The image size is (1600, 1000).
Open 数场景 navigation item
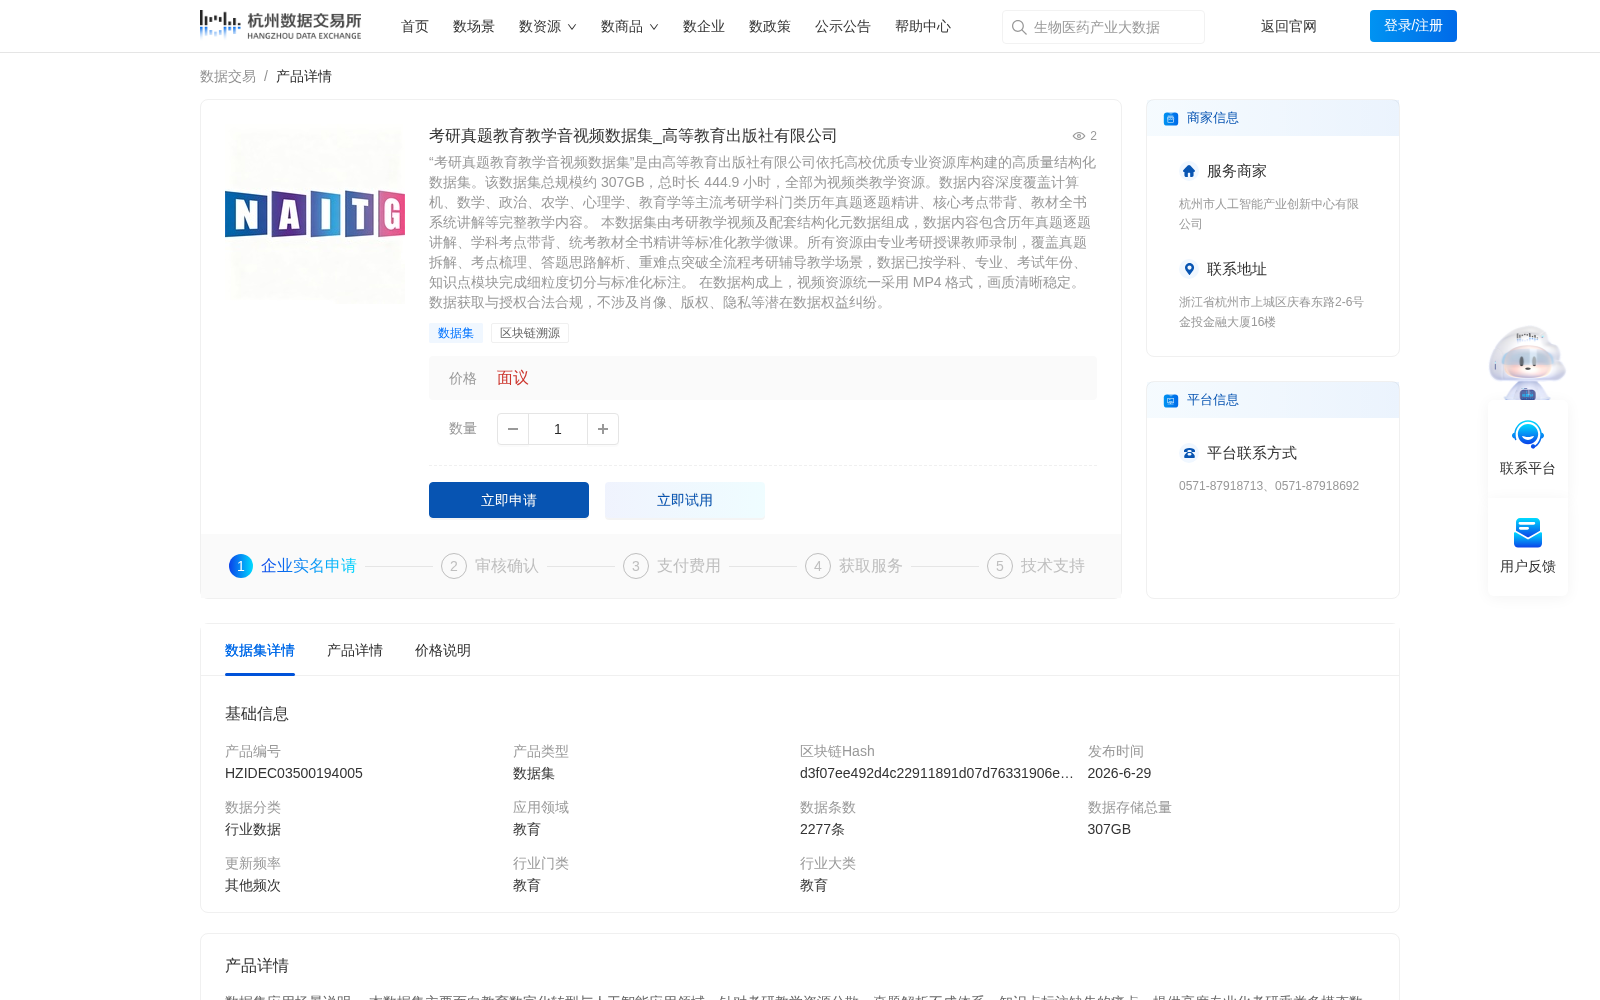click(x=474, y=27)
